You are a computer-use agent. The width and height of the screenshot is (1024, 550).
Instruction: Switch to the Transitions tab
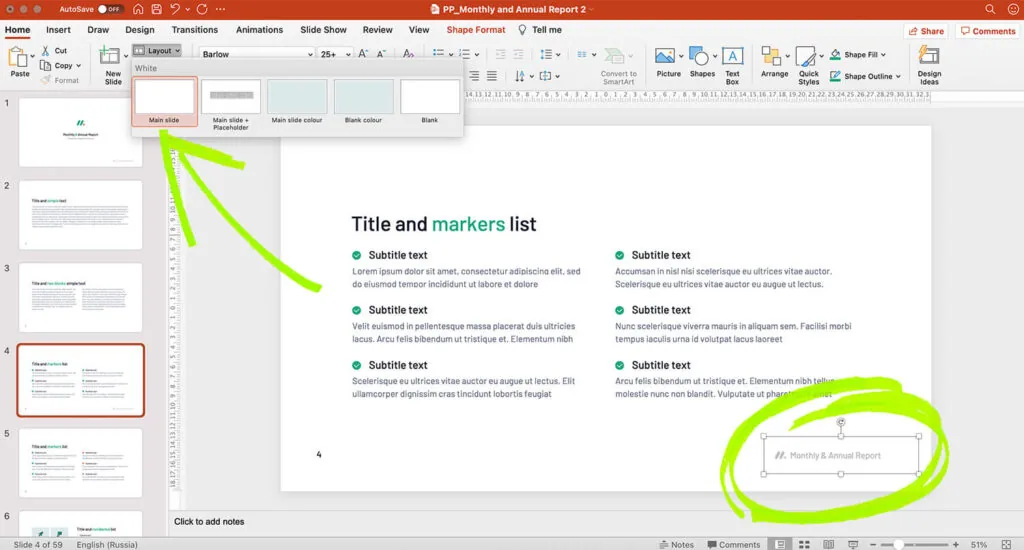pyautogui.click(x=195, y=30)
